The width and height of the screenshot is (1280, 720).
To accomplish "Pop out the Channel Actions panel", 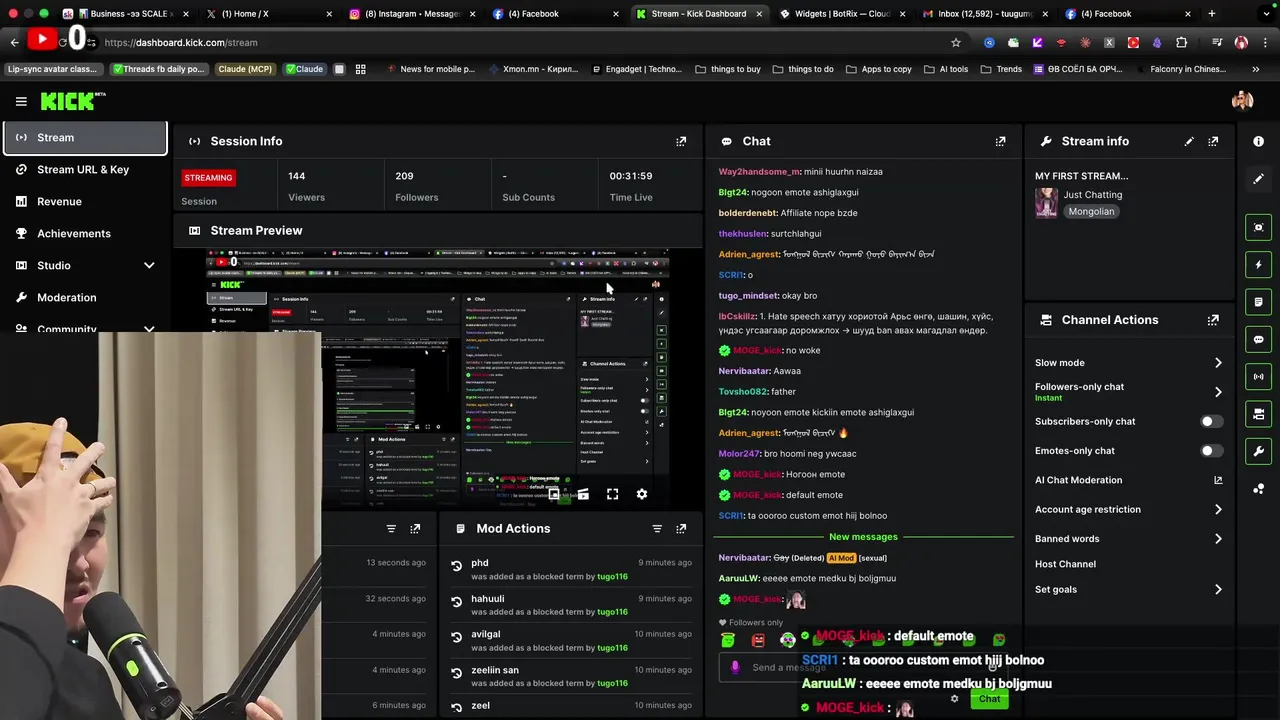I will 1213,320.
